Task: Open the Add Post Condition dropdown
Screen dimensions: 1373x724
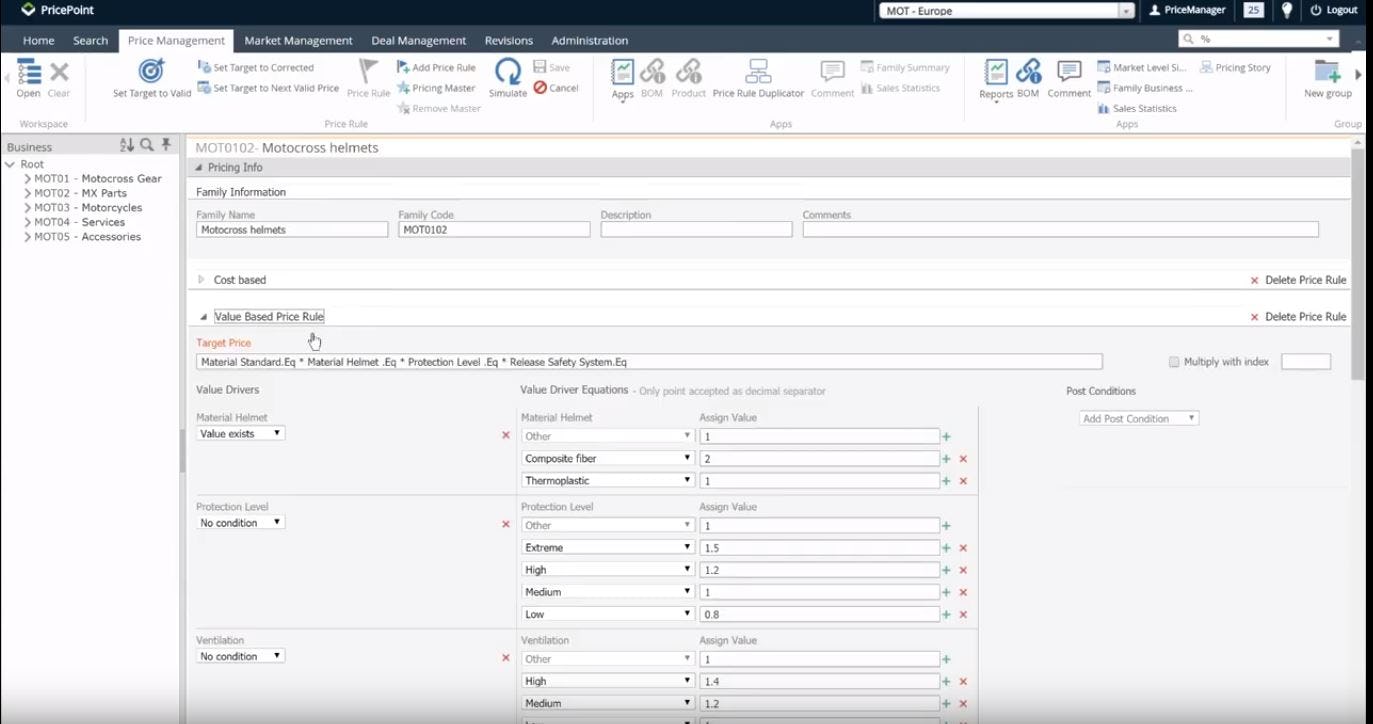Action: tap(1137, 418)
